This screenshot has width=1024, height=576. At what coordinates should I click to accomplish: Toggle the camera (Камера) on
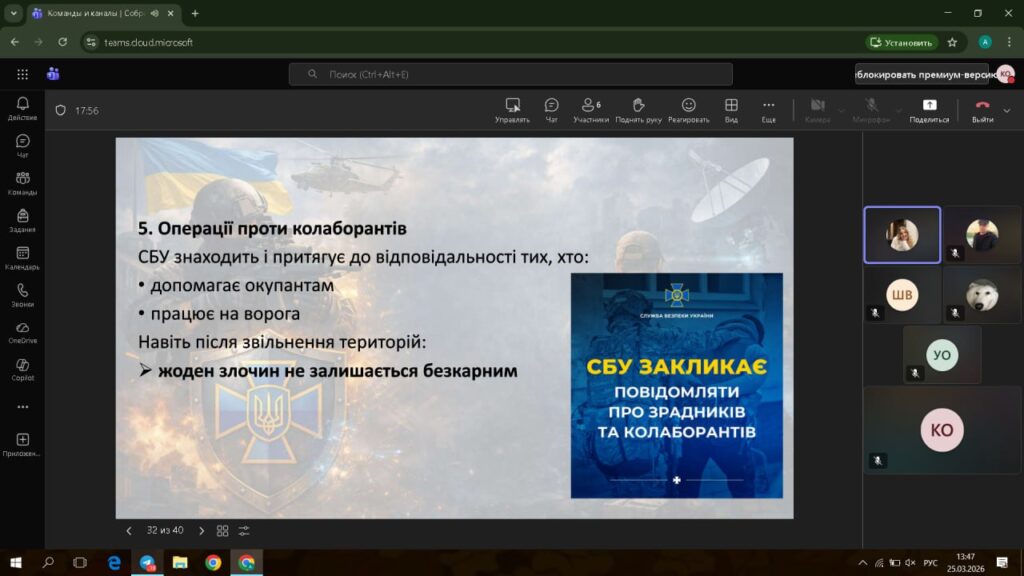[817, 109]
